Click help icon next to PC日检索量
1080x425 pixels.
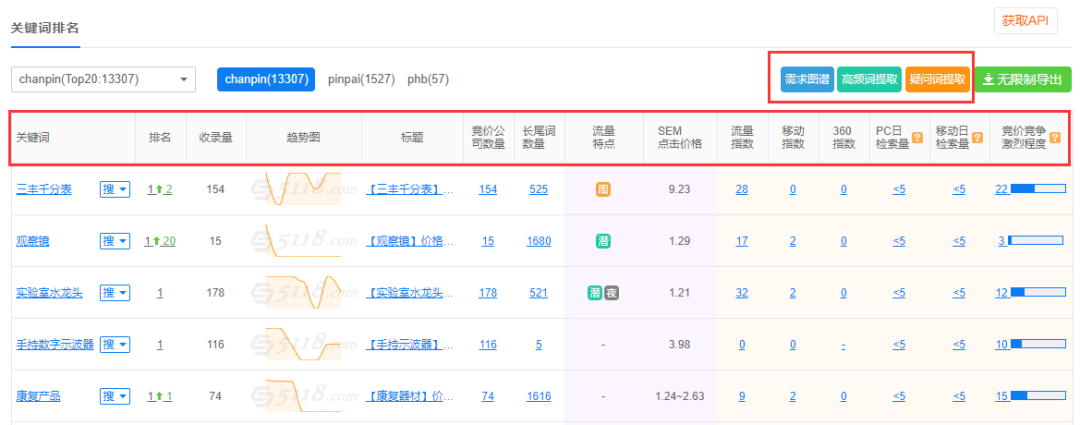(x=917, y=138)
